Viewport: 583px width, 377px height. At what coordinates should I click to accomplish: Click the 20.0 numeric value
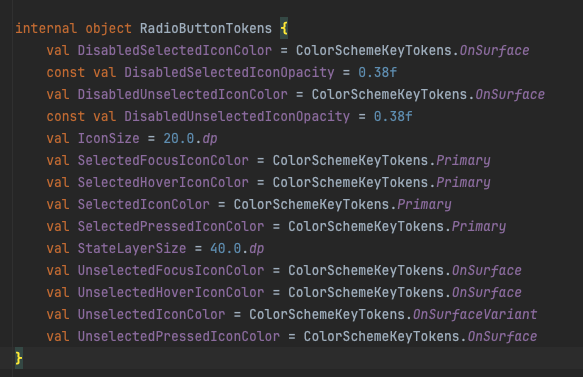click(178, 138)
